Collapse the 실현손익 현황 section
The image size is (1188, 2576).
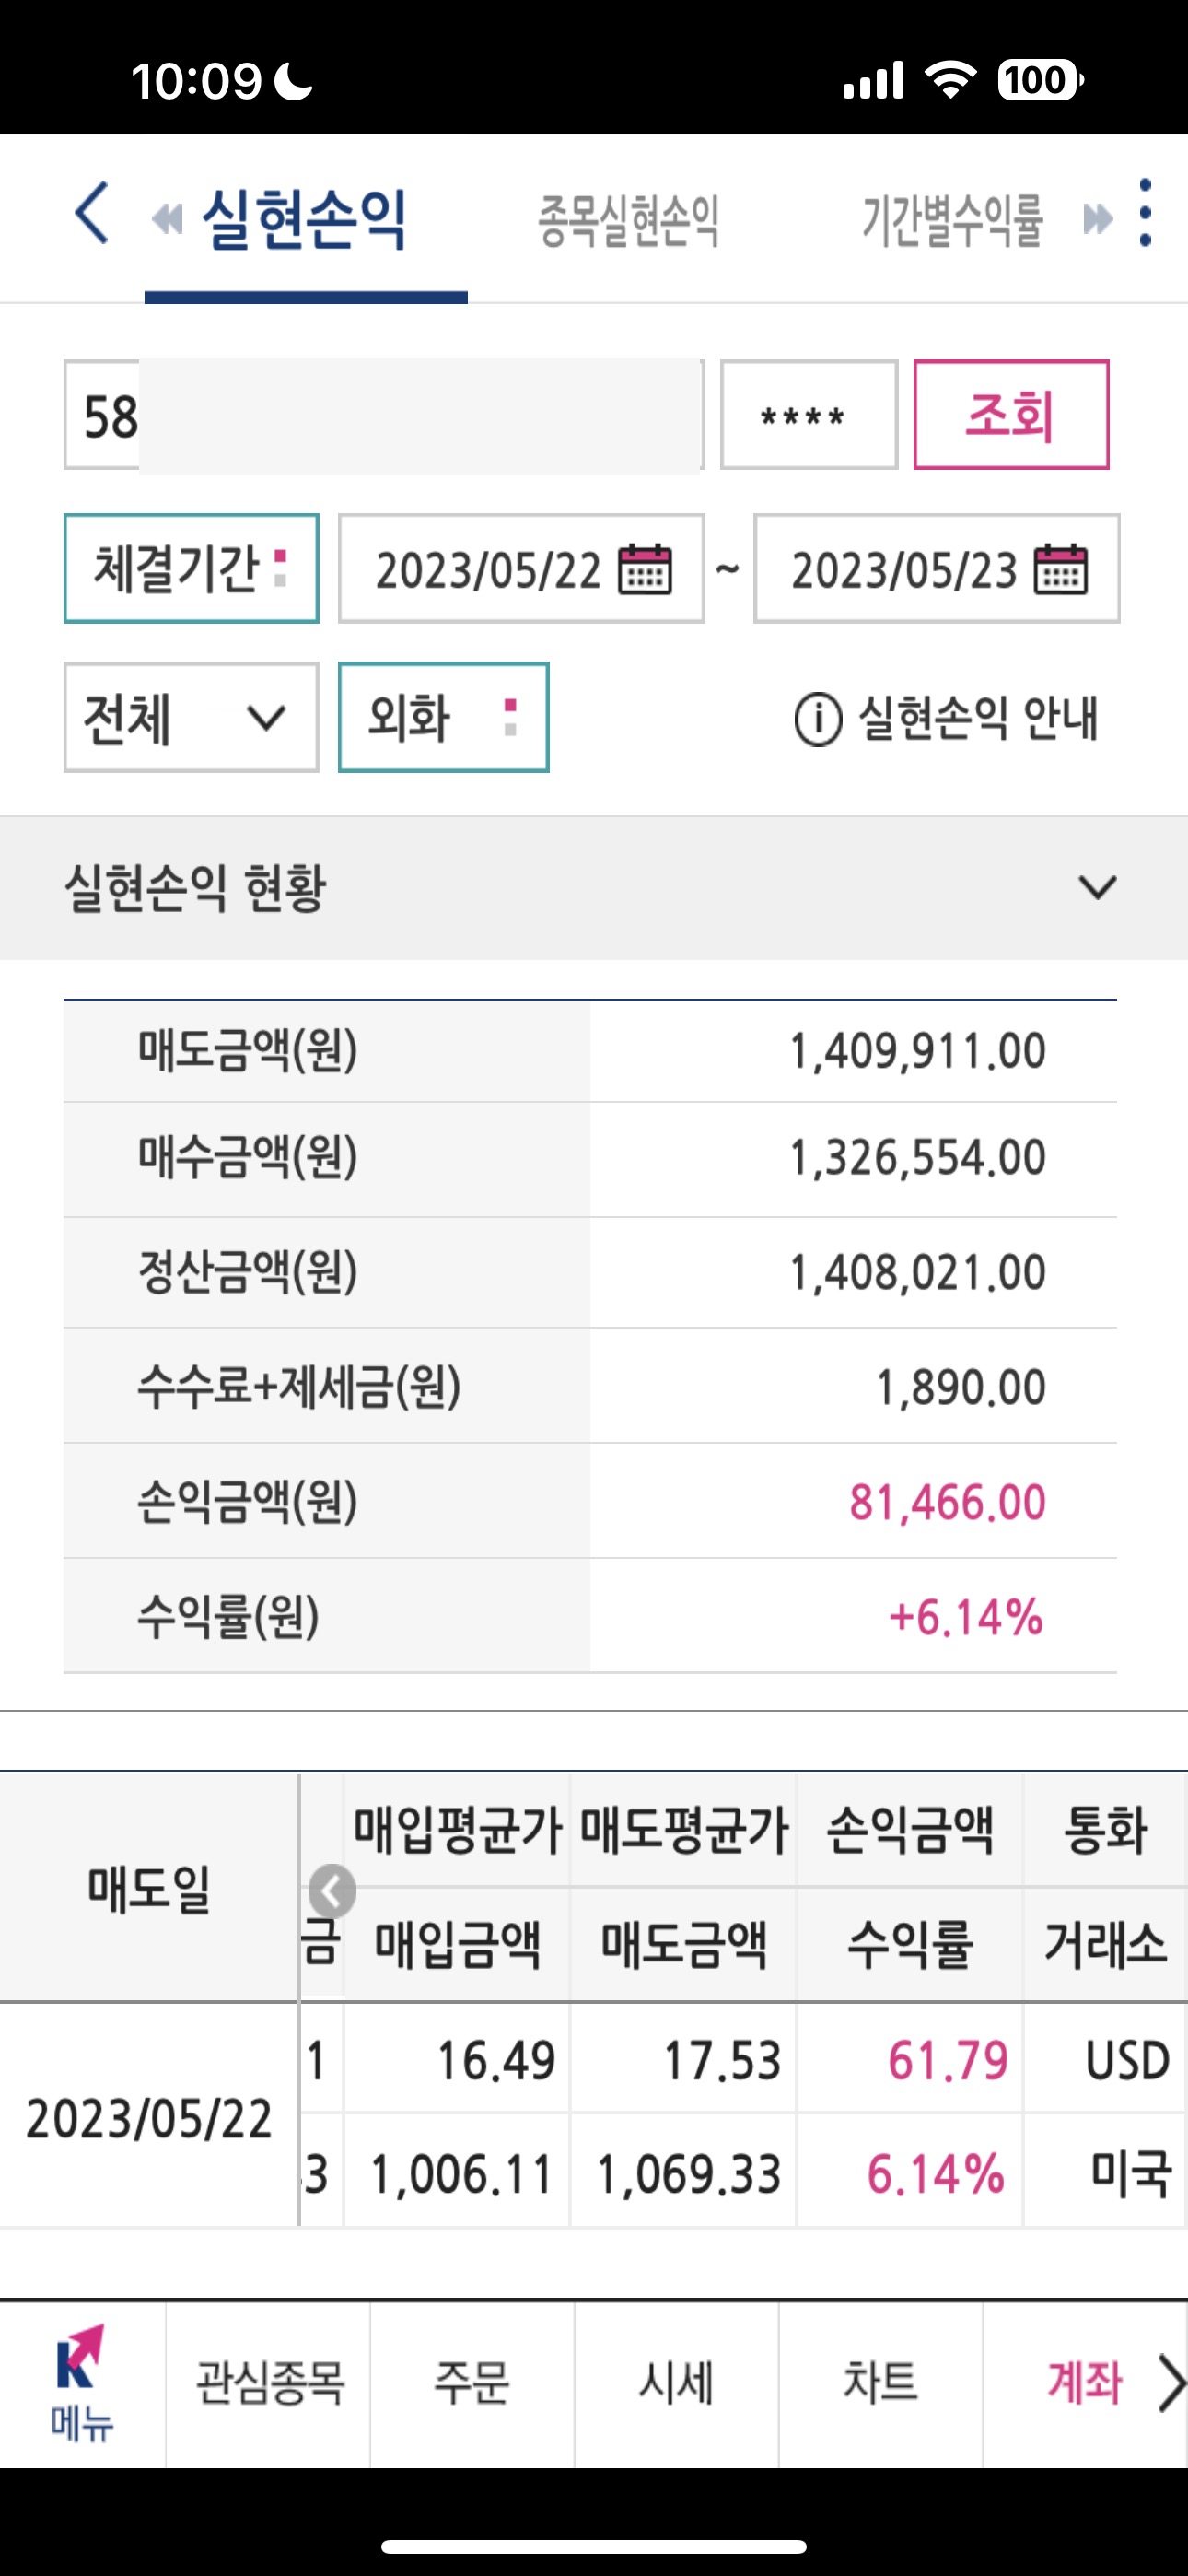coord(1097,887)
